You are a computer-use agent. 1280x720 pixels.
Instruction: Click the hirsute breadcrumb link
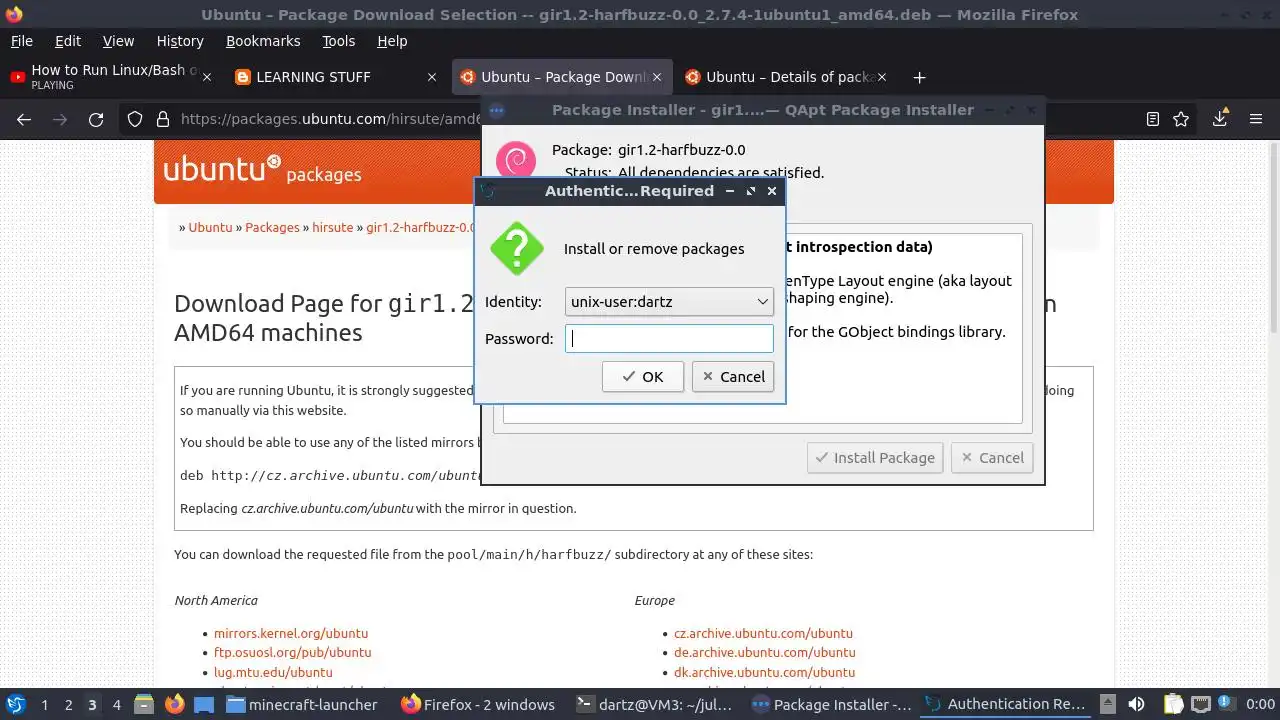pyautogui.click(x=333, y=227)
